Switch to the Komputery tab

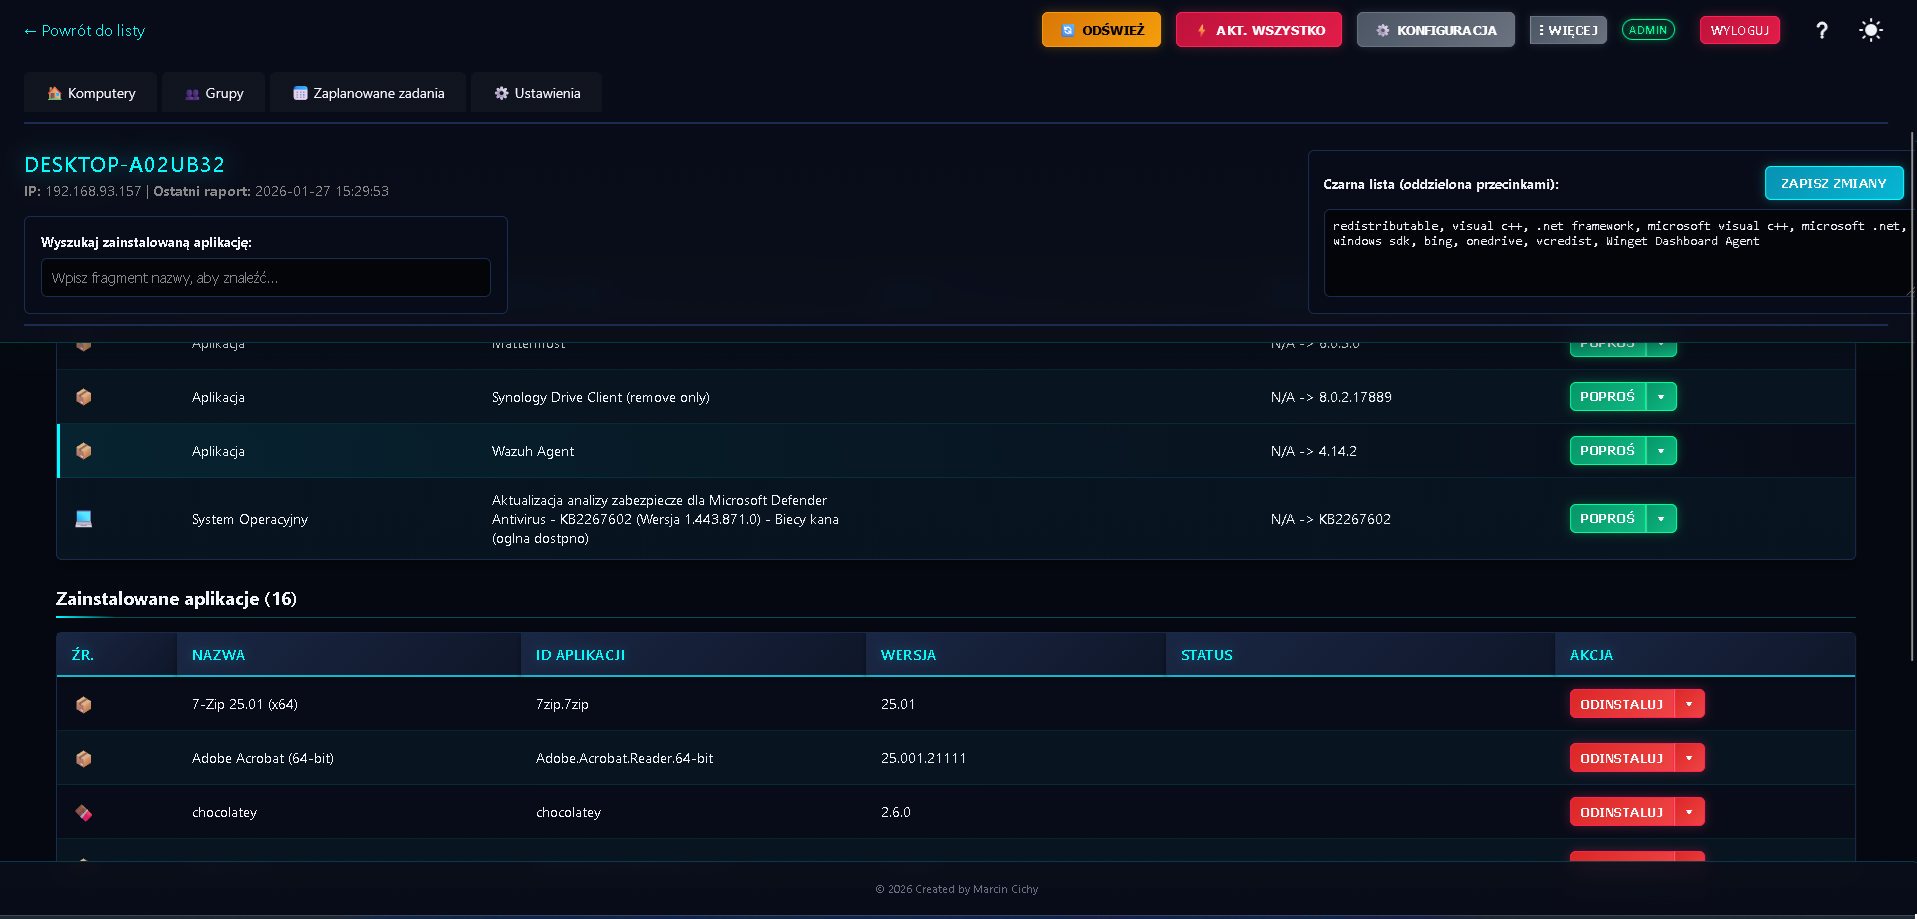point(91,93)
